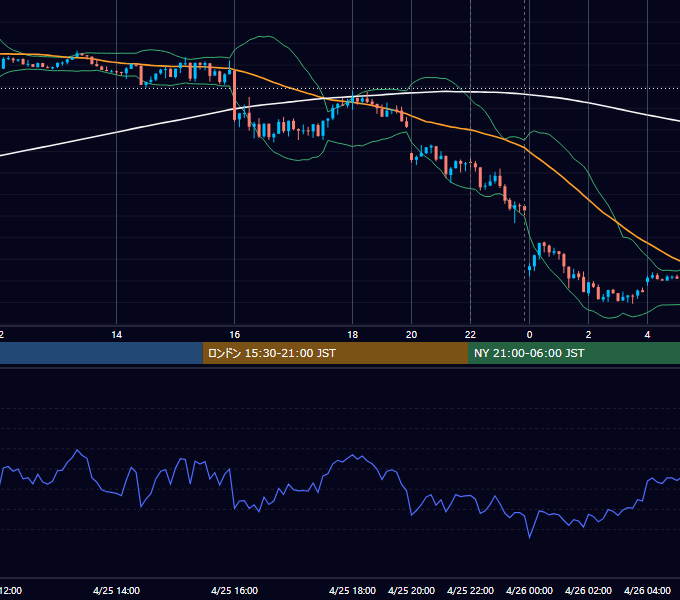Click the 4/25 20:00 indicator time label
Image resolution: width=680 pixels, height=600 pixels.
pyautogui.click(x=412, y=591)
